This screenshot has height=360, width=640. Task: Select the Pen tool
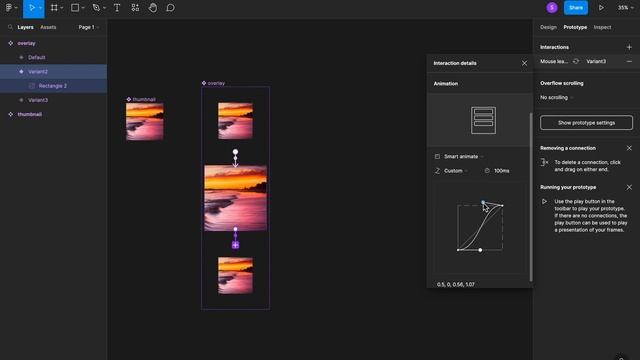click(96, 8)
